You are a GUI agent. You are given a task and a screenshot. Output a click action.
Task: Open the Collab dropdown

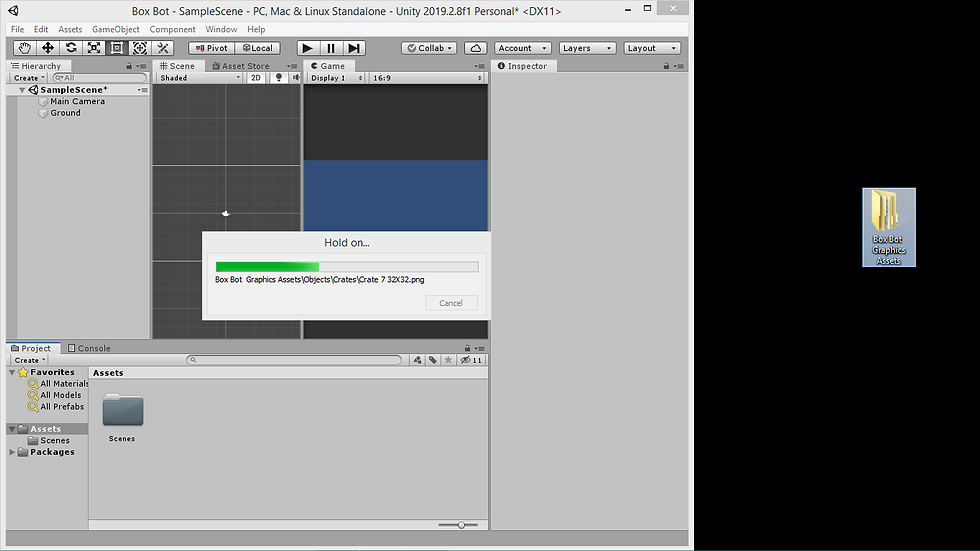coord(429,48)
